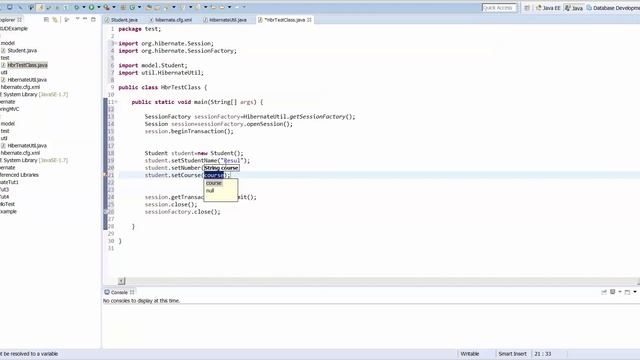640x360 pixels.
Task: Open the New Java Class dropdown arrow
Action: (140, 7)
